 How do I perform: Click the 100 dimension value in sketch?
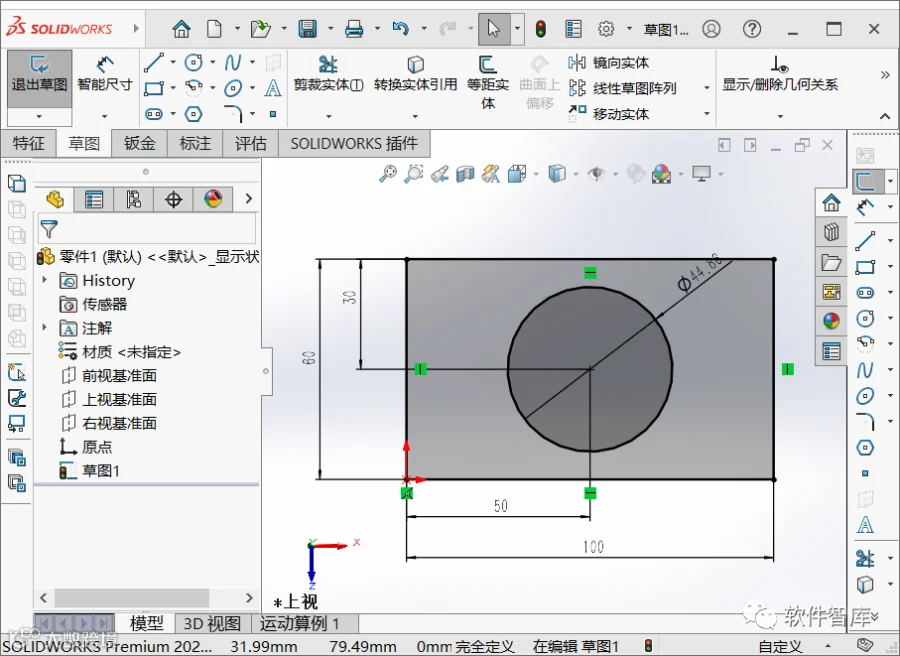[593, 546]
